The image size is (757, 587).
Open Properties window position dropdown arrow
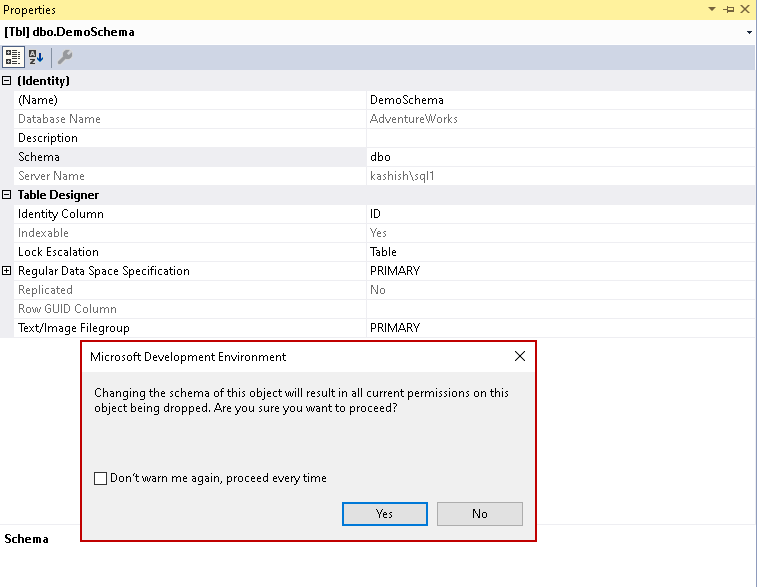click(712, 9)
